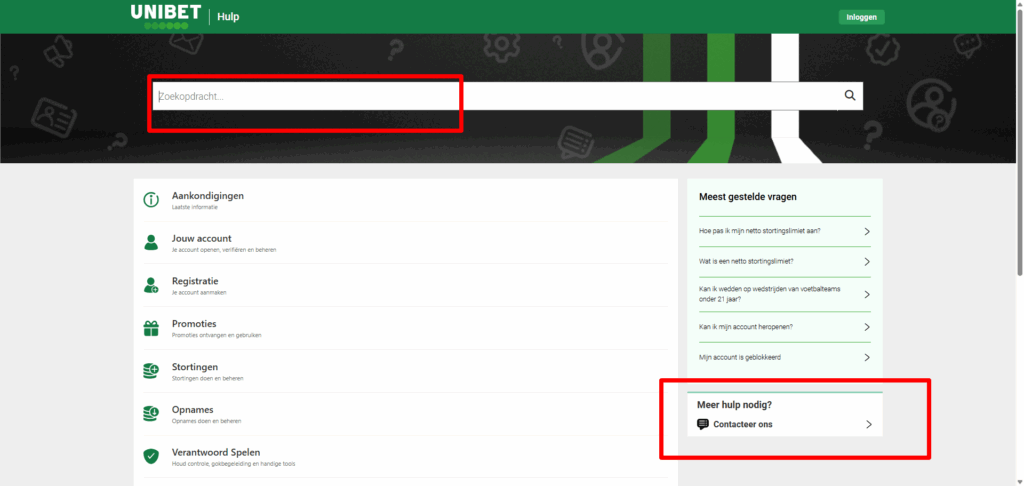Click the Unibet logo

point(166,16)
